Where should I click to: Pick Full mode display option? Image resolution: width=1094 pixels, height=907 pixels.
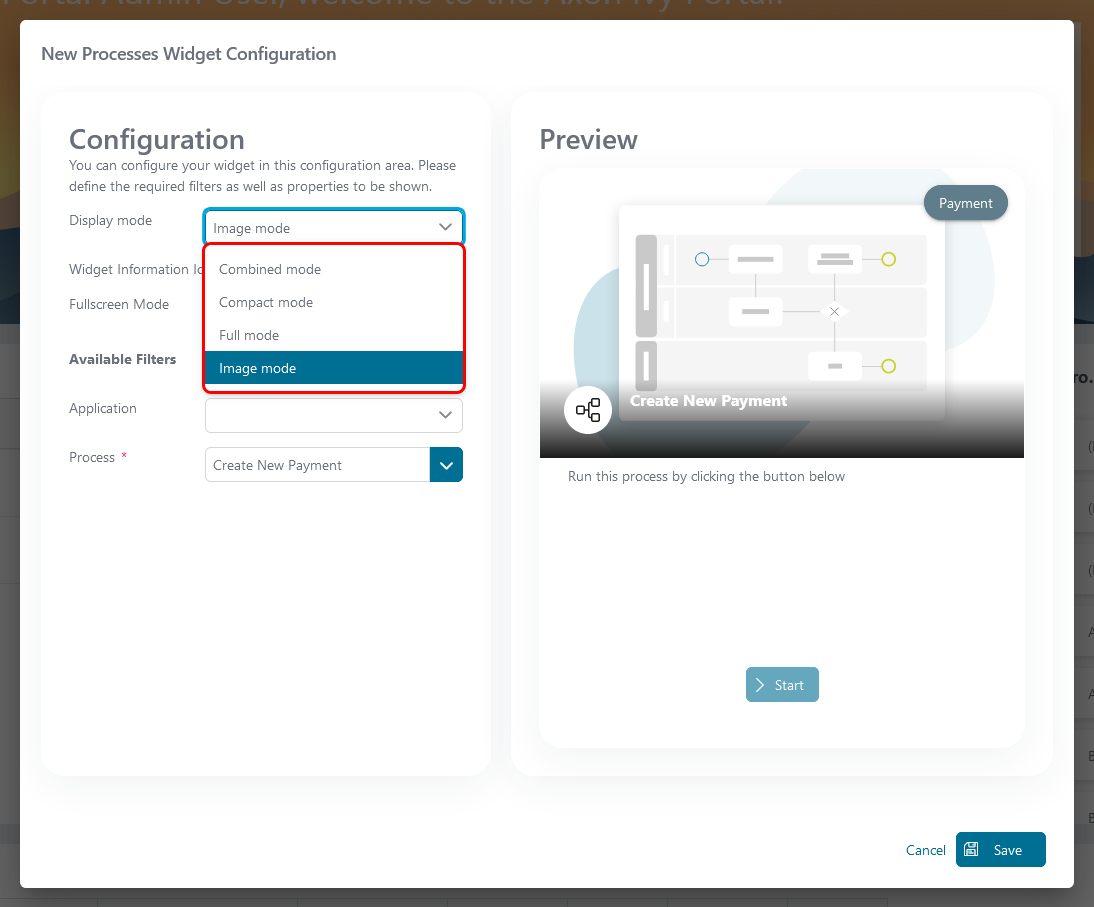click(249, 335)
